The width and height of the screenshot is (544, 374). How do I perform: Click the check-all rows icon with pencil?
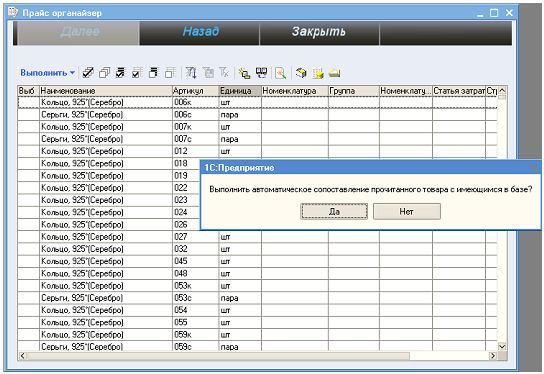click(88, 73)
